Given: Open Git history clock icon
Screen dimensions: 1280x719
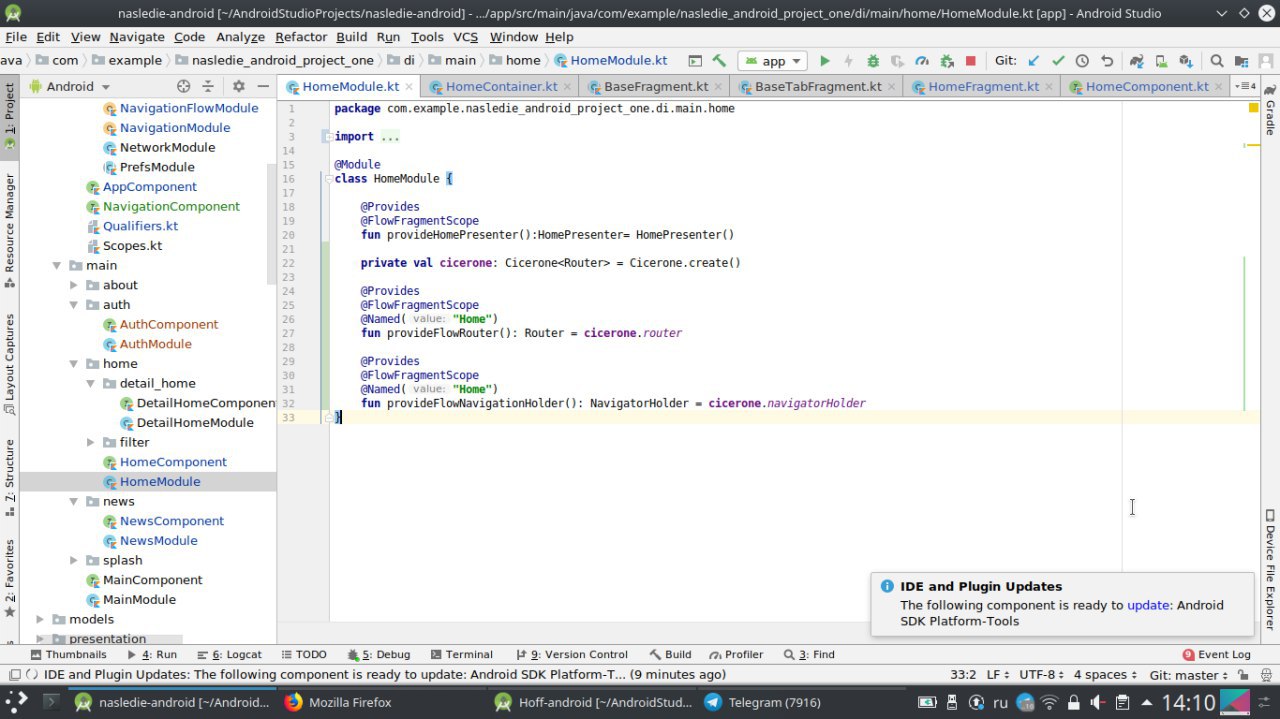Looking at the screenshot, I should coord(1082,61).
